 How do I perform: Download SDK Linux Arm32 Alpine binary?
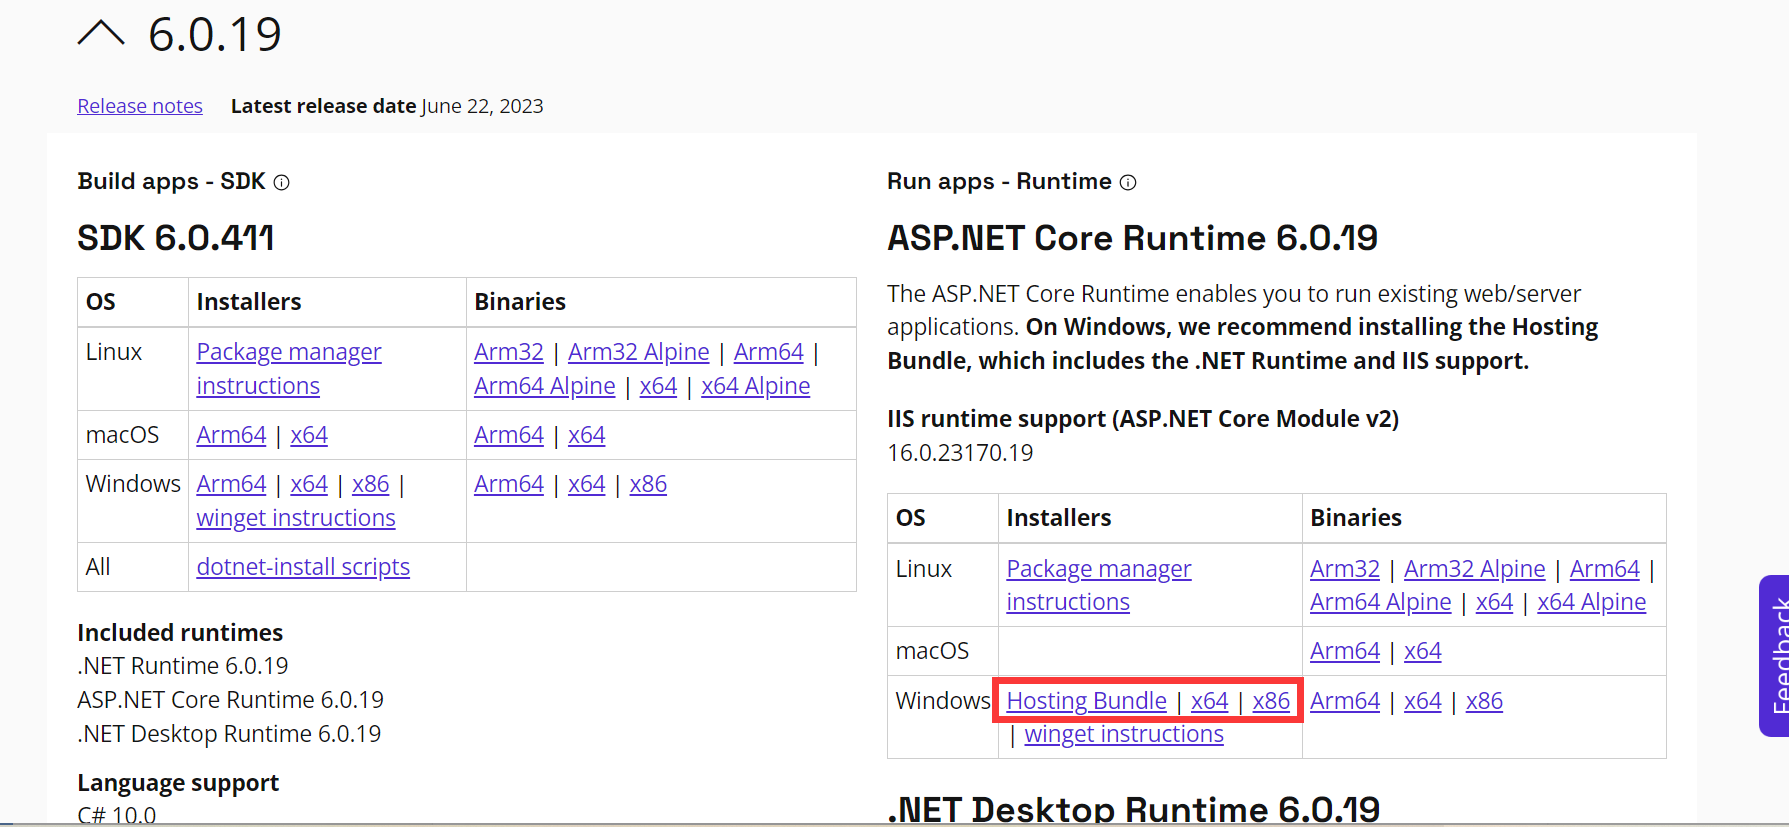[x=639, y=352]
